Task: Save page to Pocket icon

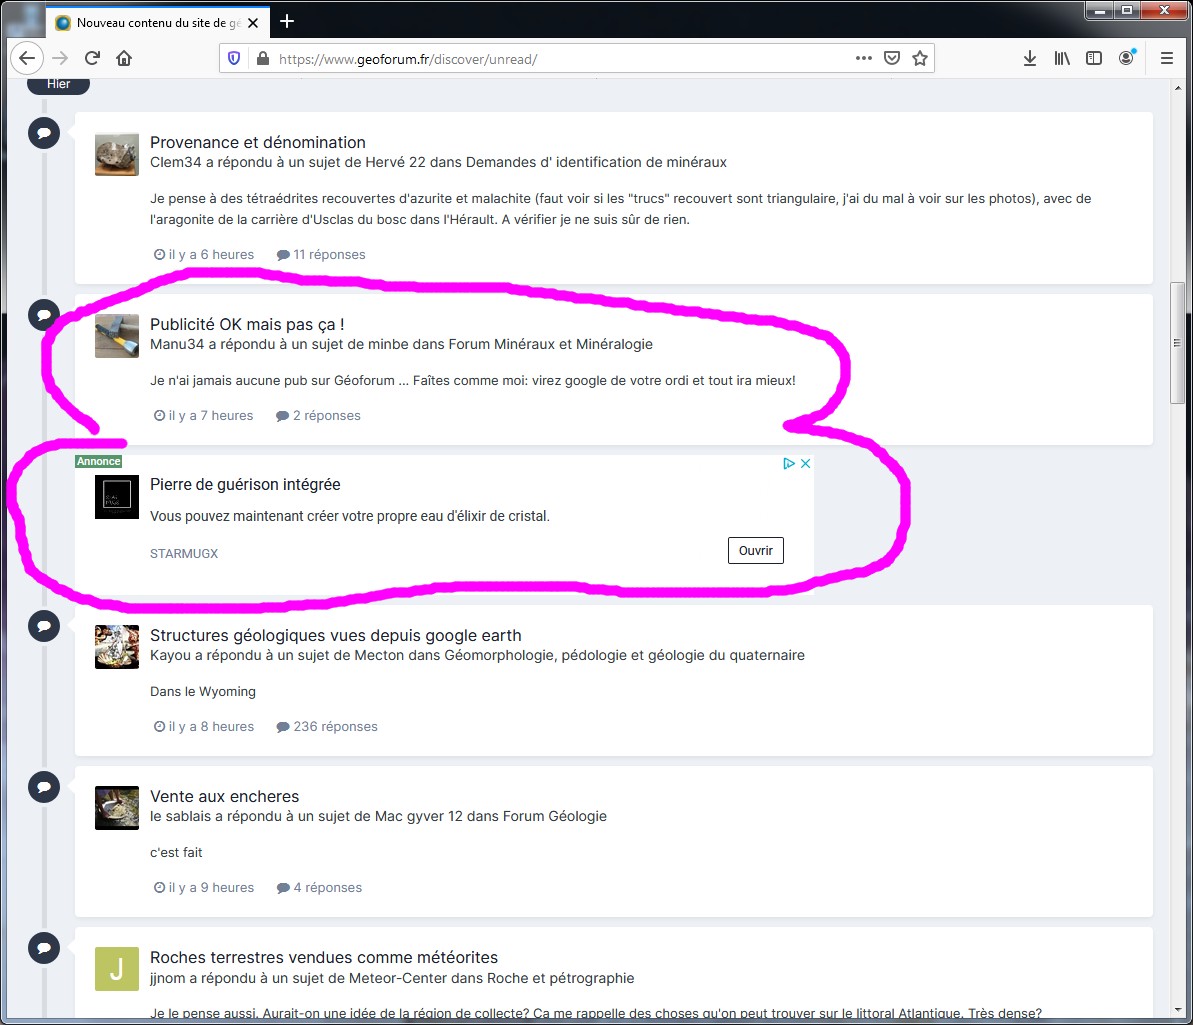Action: (x=892, y=58)
